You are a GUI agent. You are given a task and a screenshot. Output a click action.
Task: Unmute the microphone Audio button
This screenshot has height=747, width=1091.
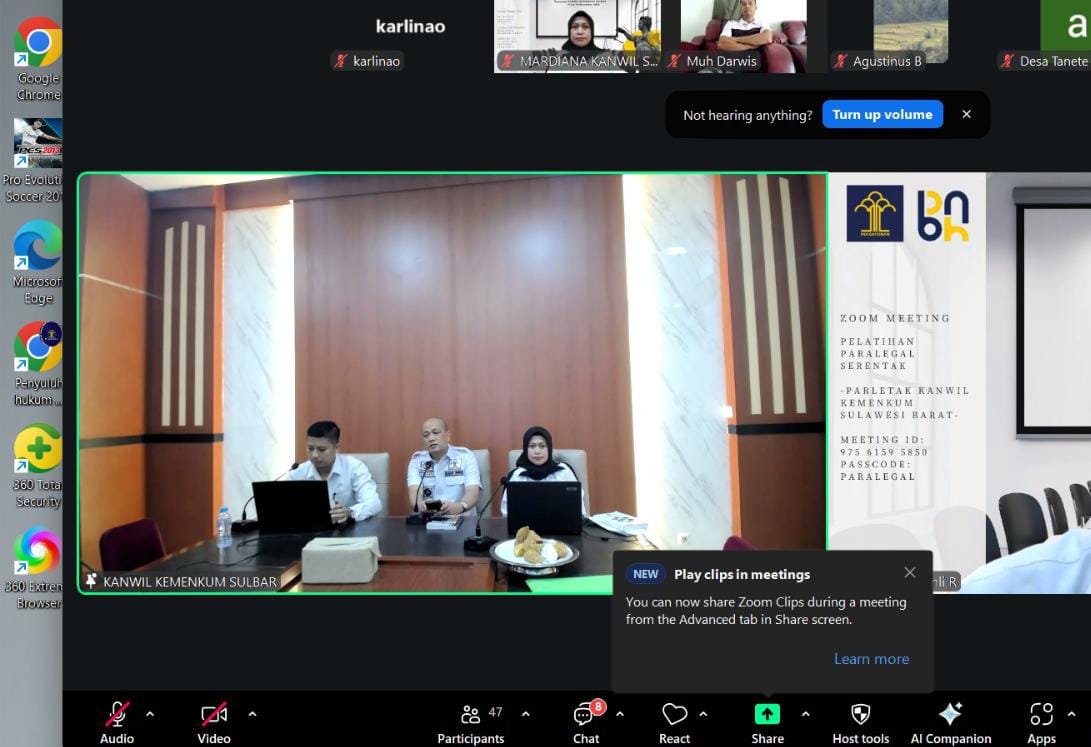[117, 714]
